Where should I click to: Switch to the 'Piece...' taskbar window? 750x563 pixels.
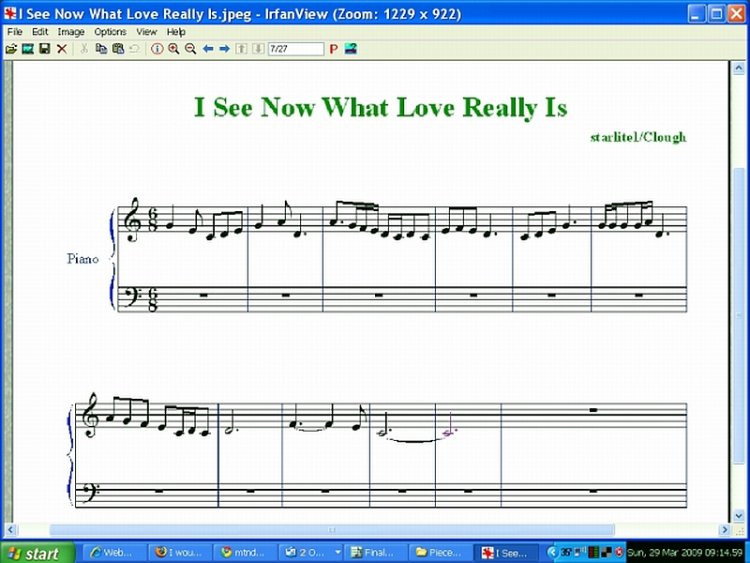(x=437, y=552)
